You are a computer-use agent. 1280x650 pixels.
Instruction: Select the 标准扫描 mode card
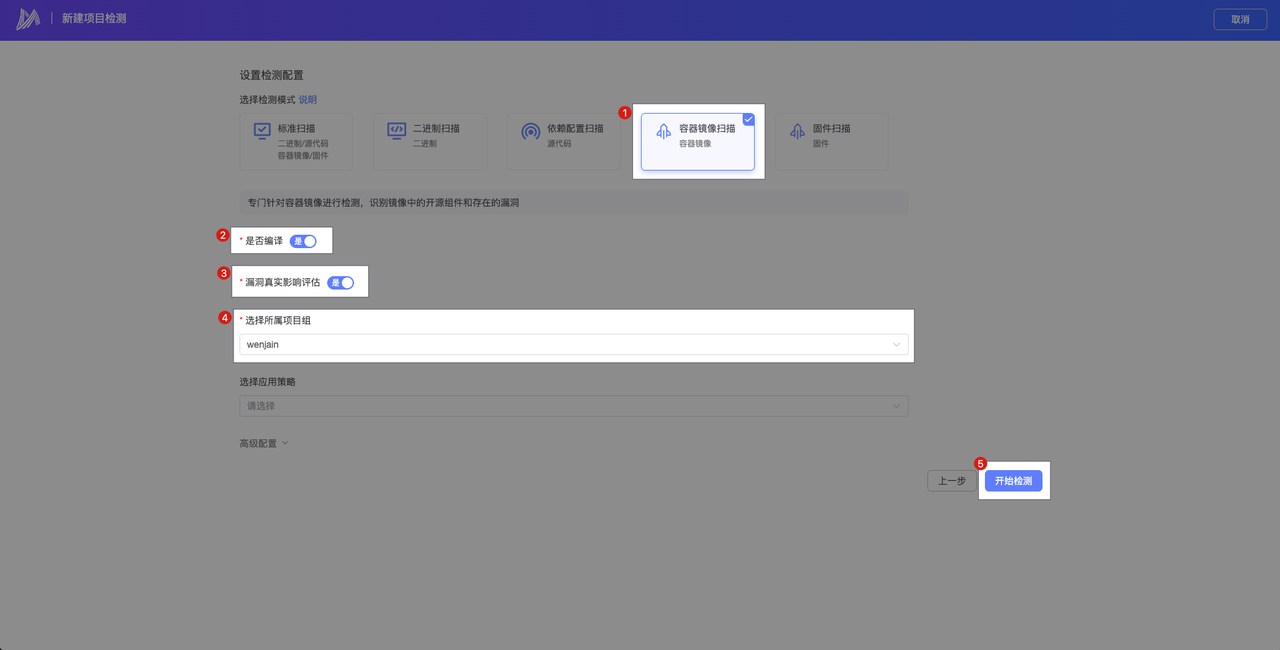(x=296, y=141)
